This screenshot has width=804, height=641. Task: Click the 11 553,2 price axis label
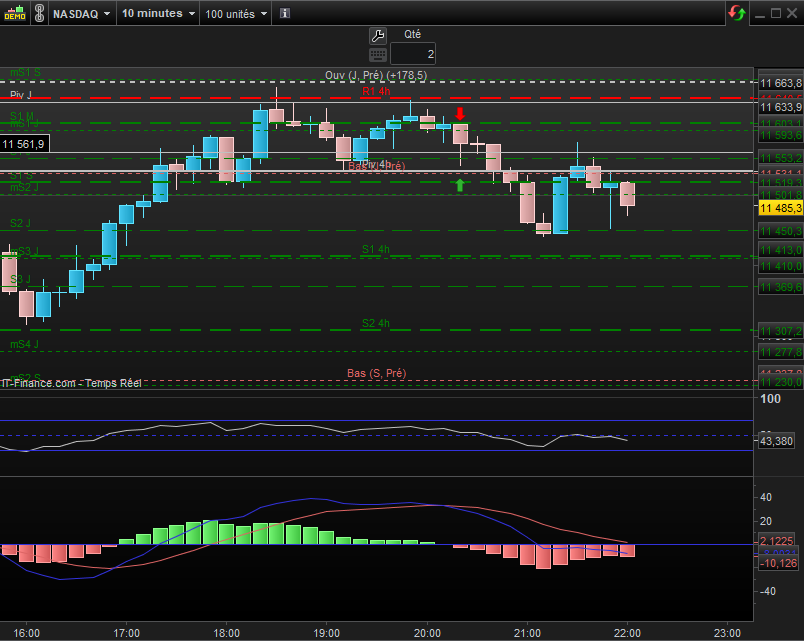tap(781, 158)
